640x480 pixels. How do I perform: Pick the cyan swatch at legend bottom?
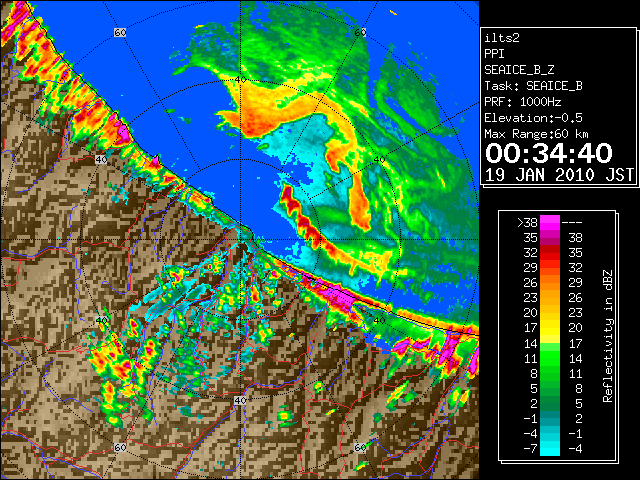[x=550, y=449]
